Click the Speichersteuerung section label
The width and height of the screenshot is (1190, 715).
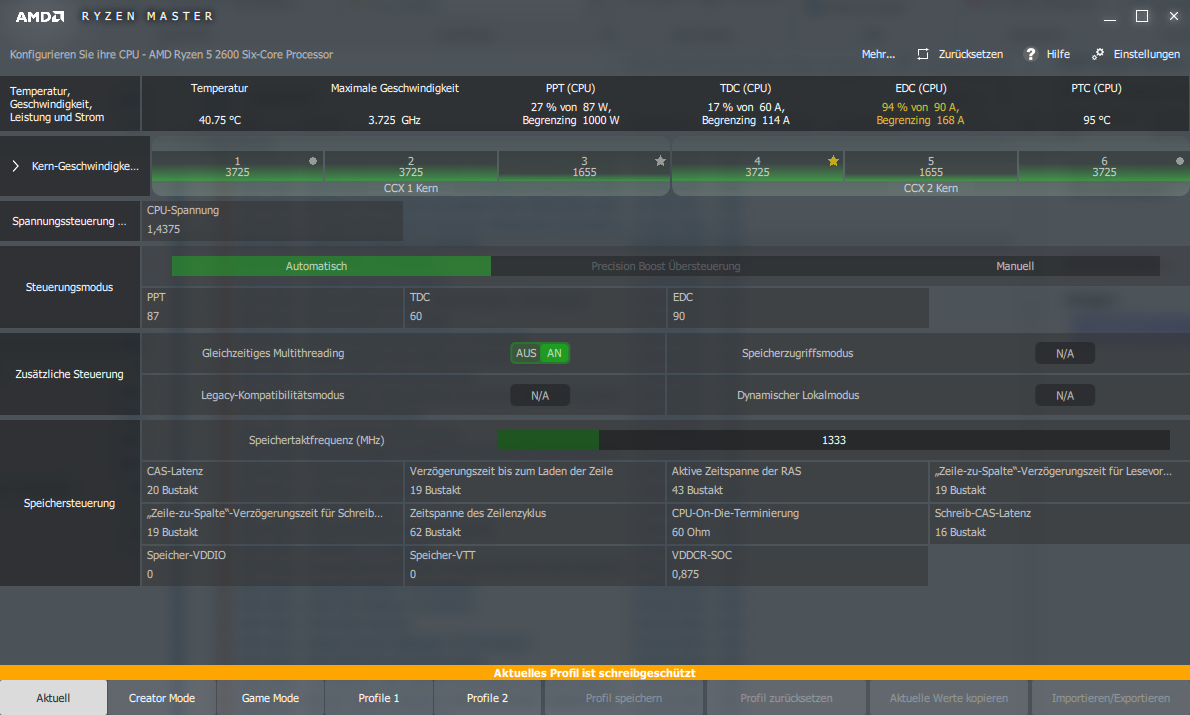tap(69, 503)
